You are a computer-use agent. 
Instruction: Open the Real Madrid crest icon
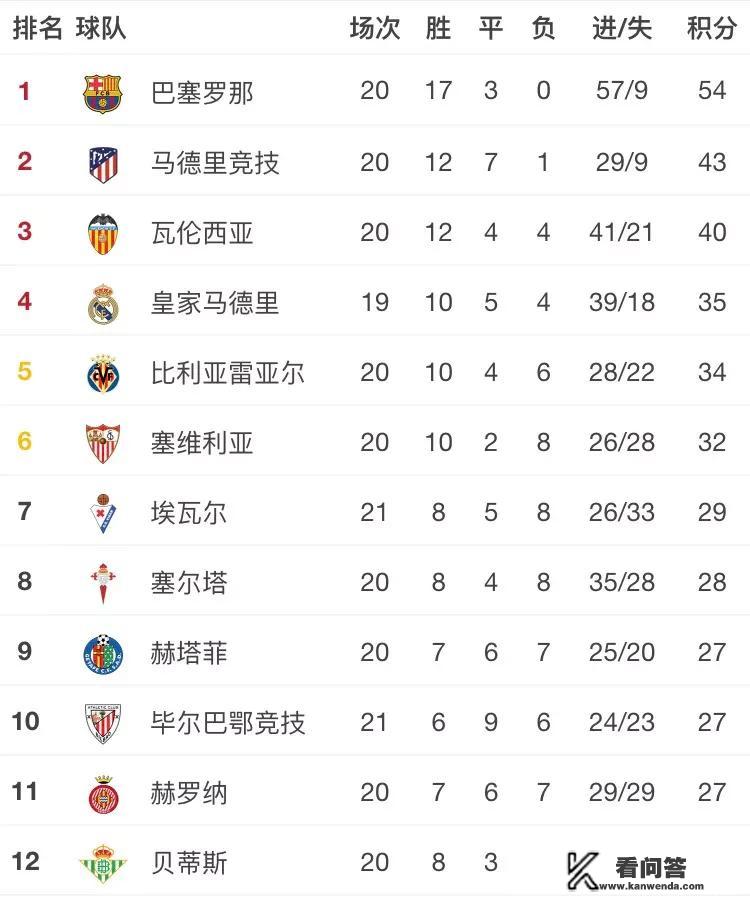click(x=103, y=302)
